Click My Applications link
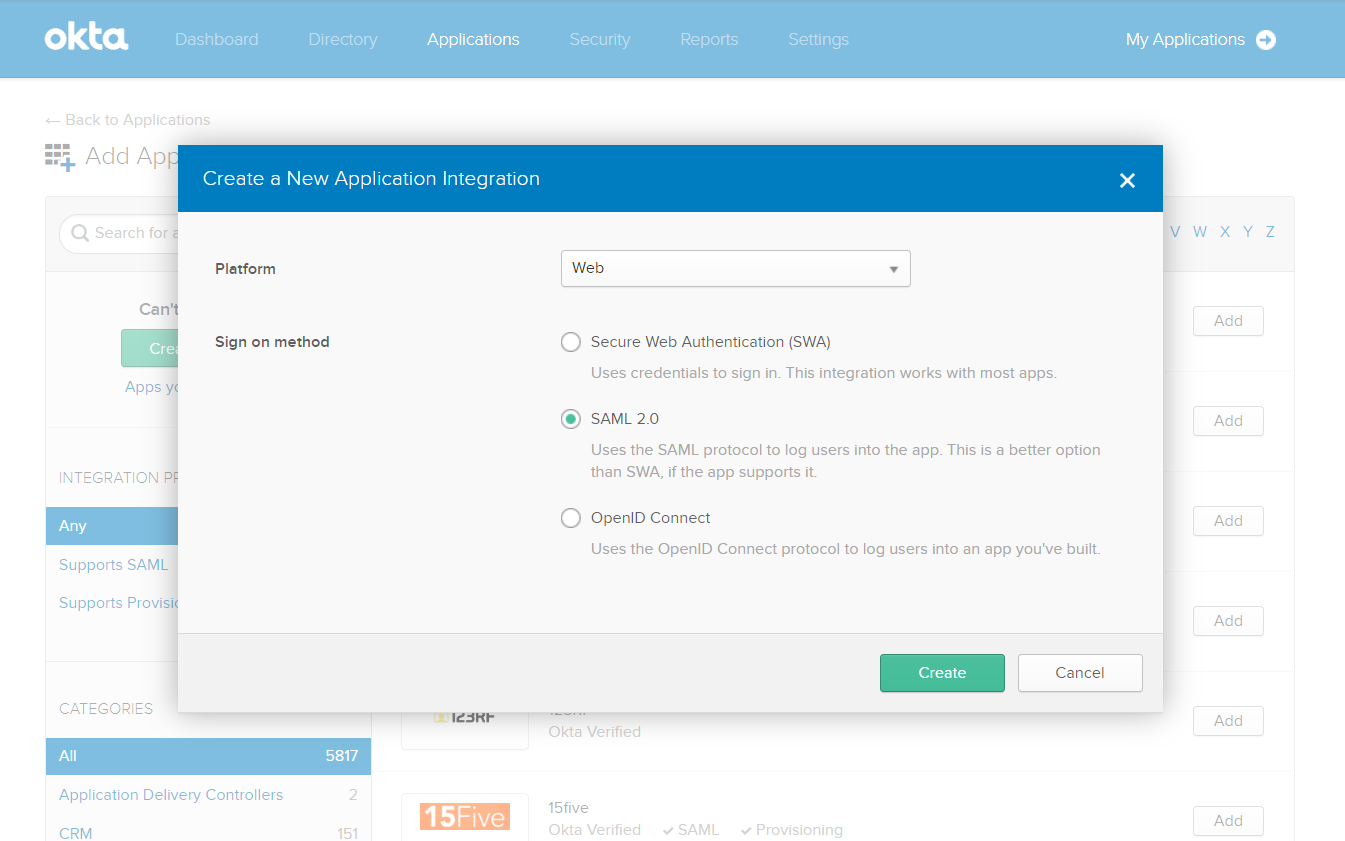The width and height of the screenshot is (1345, 841). point(1185,40)
